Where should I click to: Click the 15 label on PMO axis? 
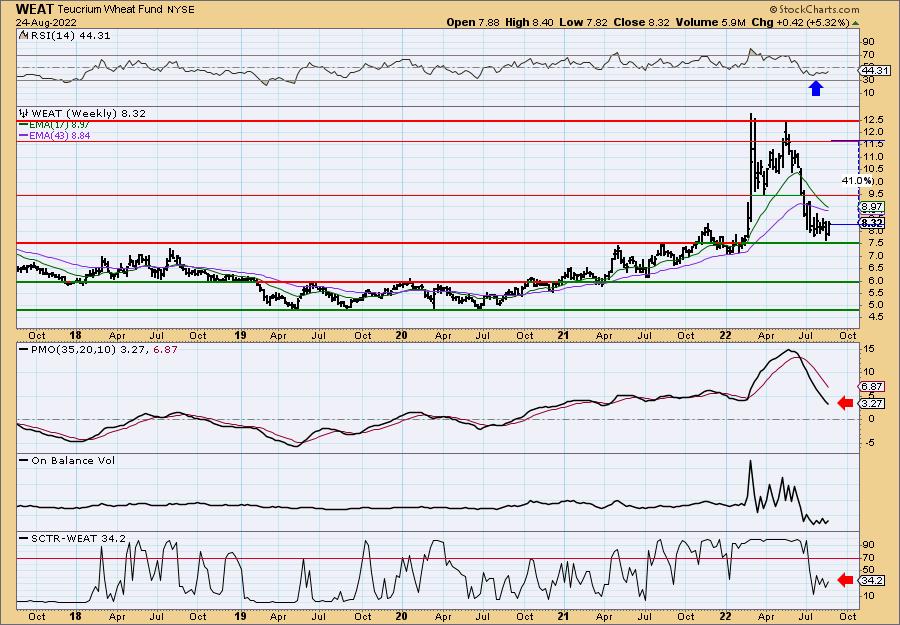(868, 347)
